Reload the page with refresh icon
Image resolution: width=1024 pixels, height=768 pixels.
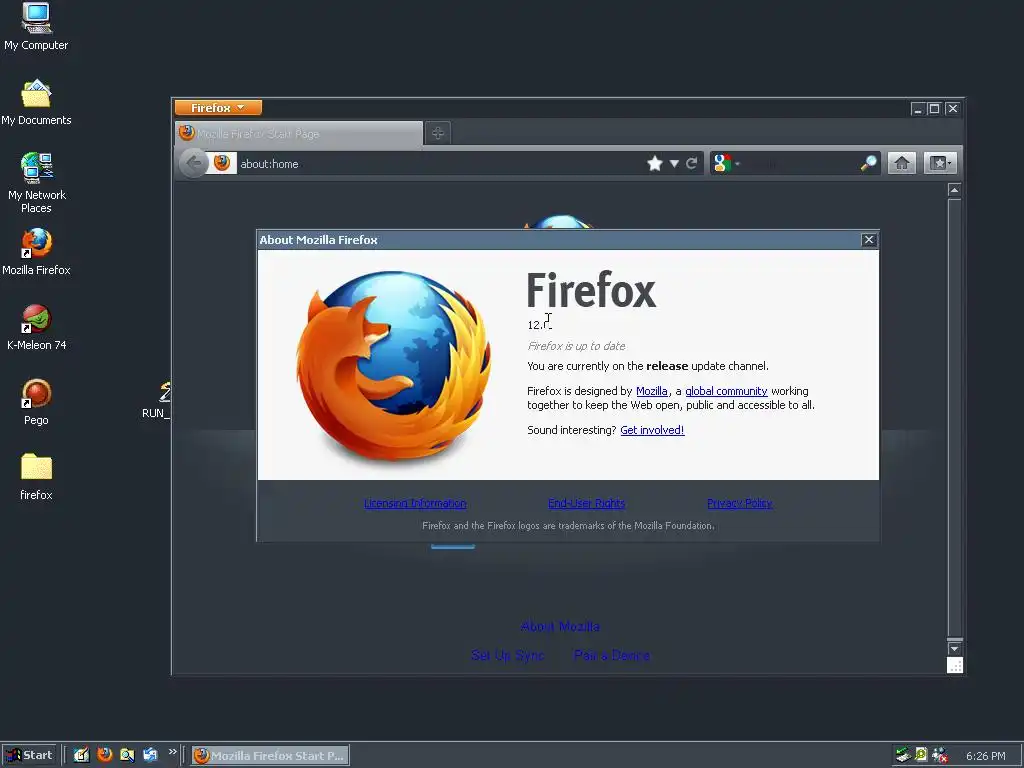[692, 163]
